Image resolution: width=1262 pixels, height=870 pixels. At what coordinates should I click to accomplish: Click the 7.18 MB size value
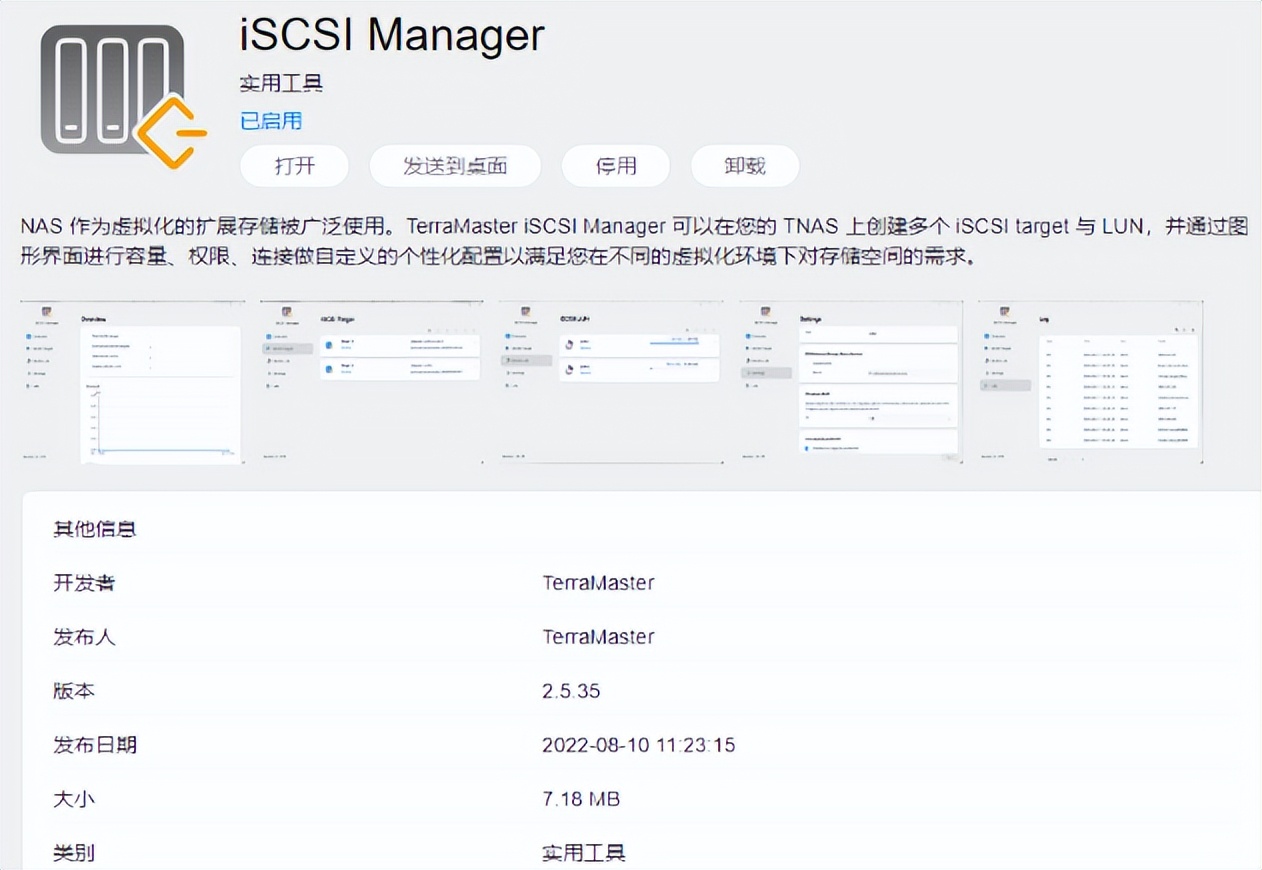click(x=581, y=799)
